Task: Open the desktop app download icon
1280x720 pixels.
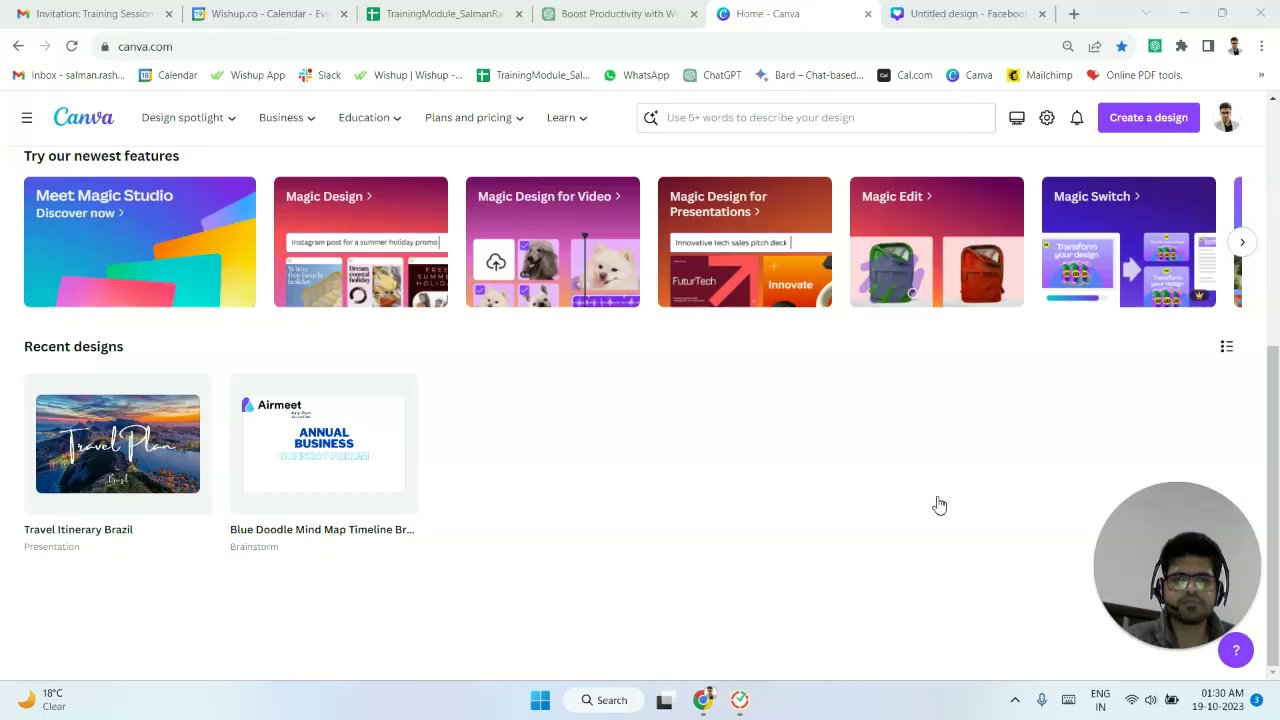Action: [x=1017, y=118]
